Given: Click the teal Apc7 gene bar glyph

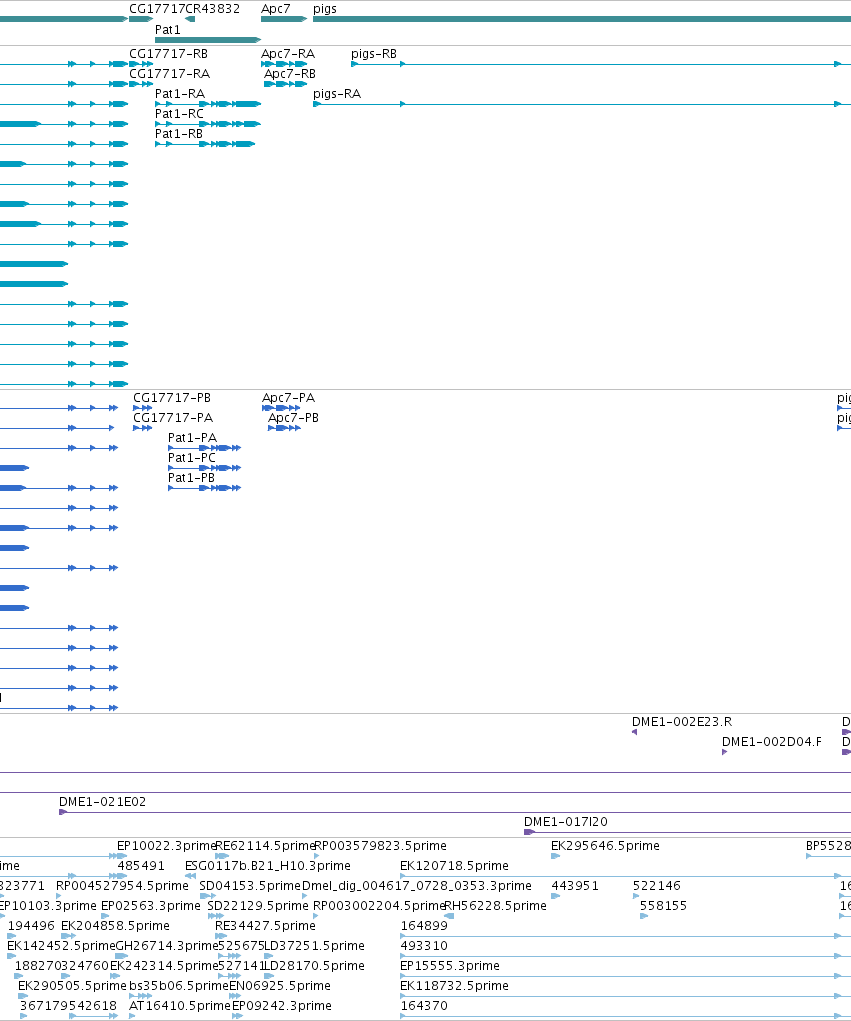Looking at the screenshot, I should click(284, 19).
